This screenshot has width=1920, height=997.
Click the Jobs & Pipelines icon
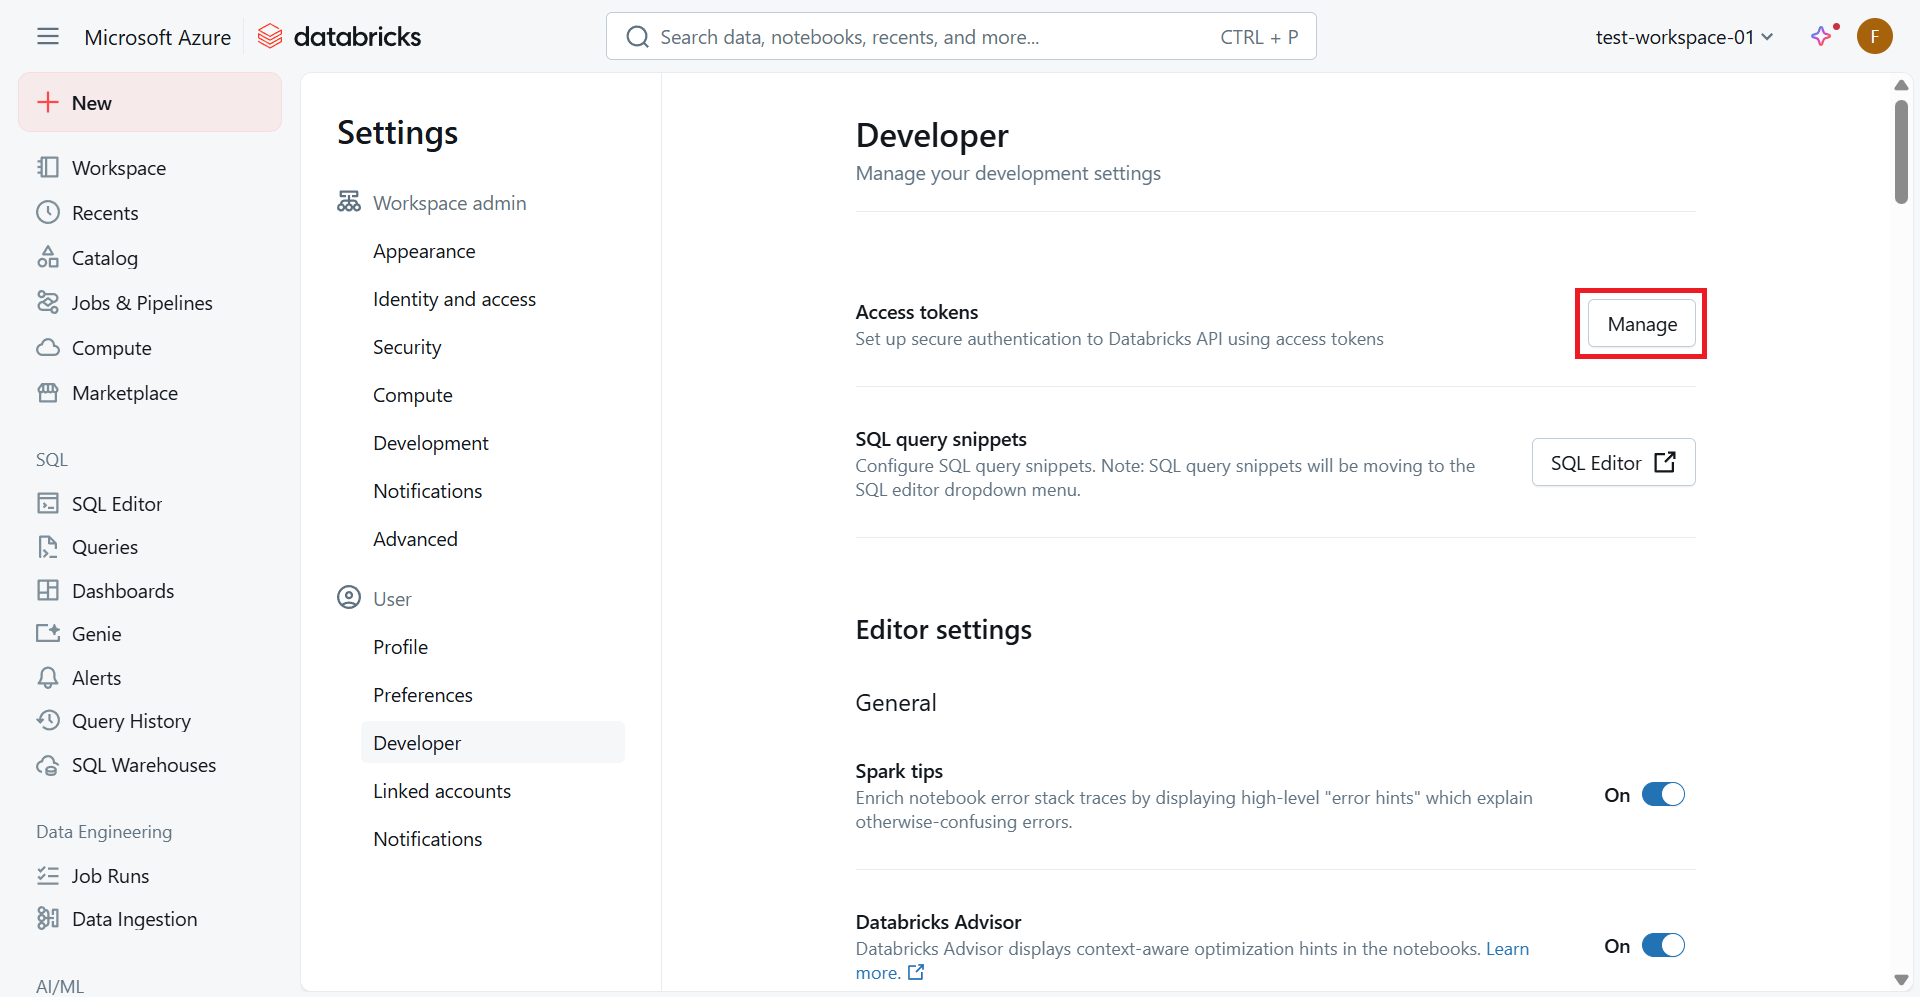pos(48,302)
